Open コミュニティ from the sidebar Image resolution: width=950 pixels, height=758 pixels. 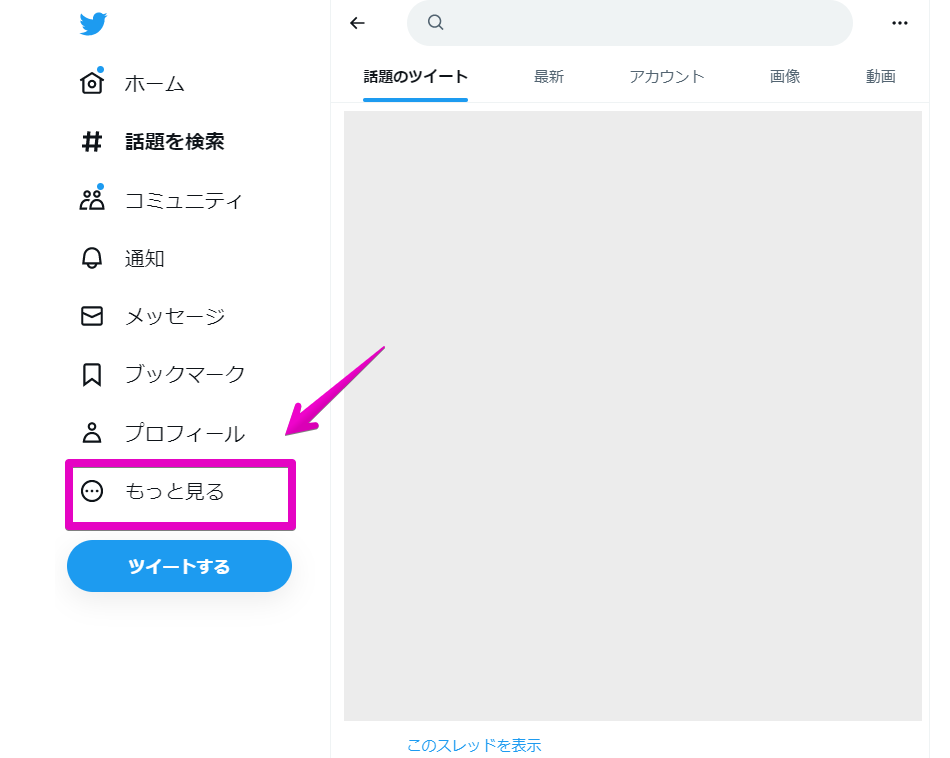tap(184, 200)
